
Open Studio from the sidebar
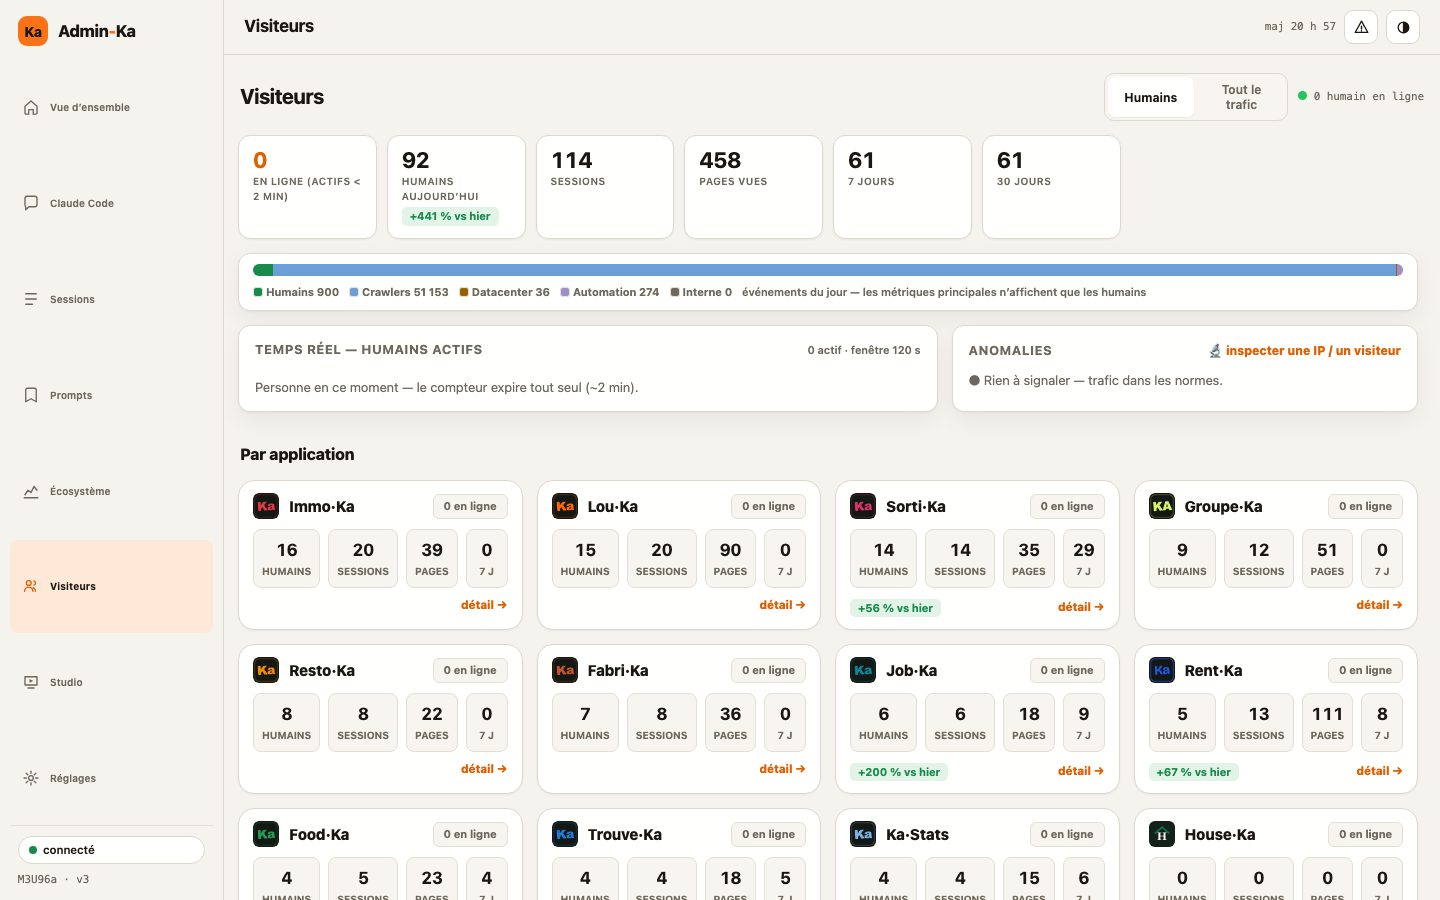(111, 682)
